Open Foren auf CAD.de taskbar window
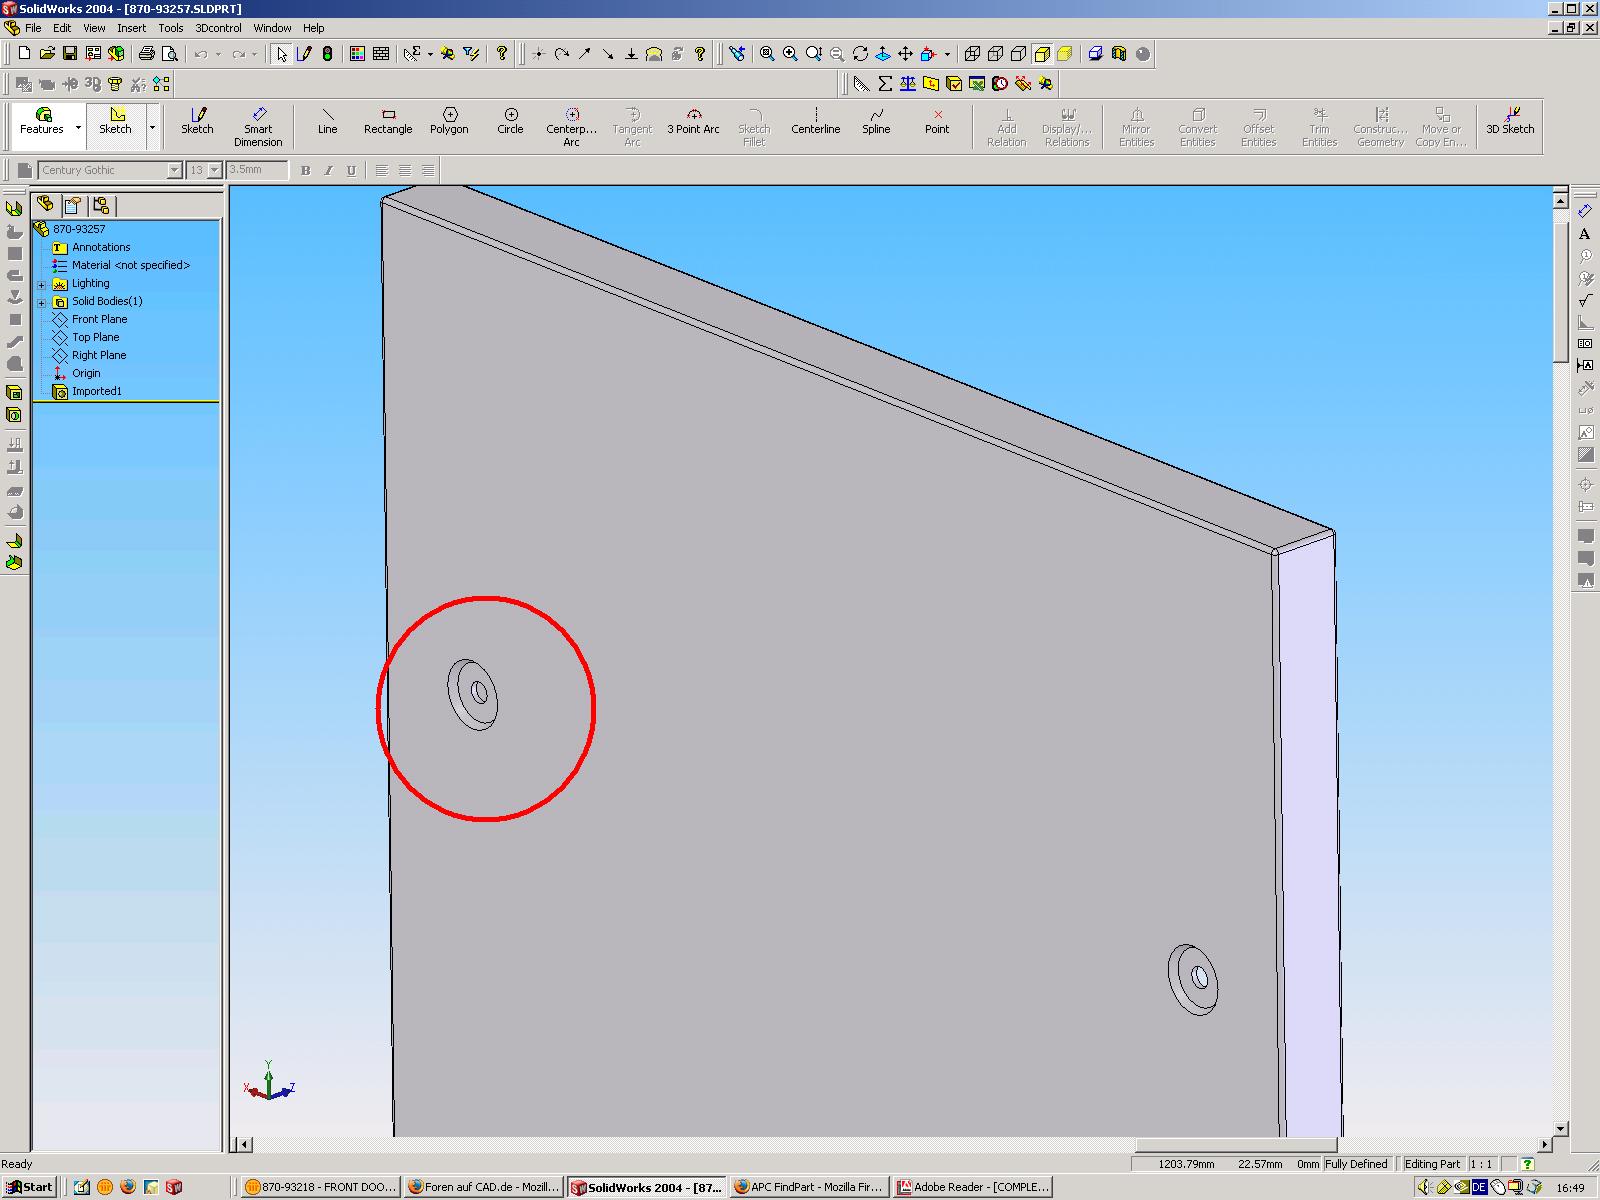The width and height of the screenshot is (1600, 1200). (484, 1187)
